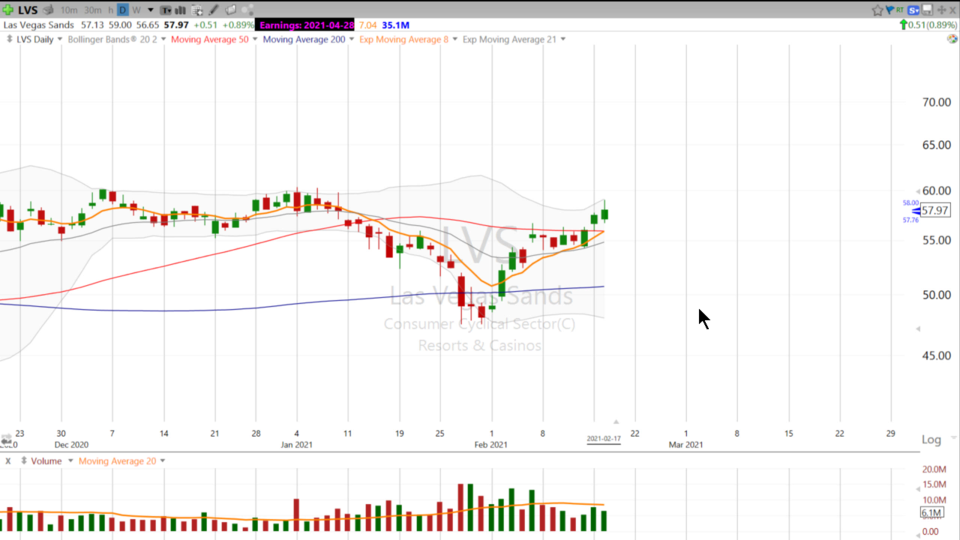Click the add note icon
This screenshot has width=960, height=540.
point(197,10)
